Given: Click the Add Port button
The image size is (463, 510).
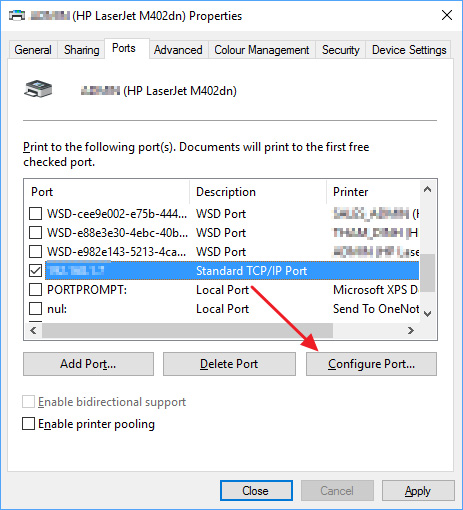Looking at the screenshot, I should click(x=88, y=364).
